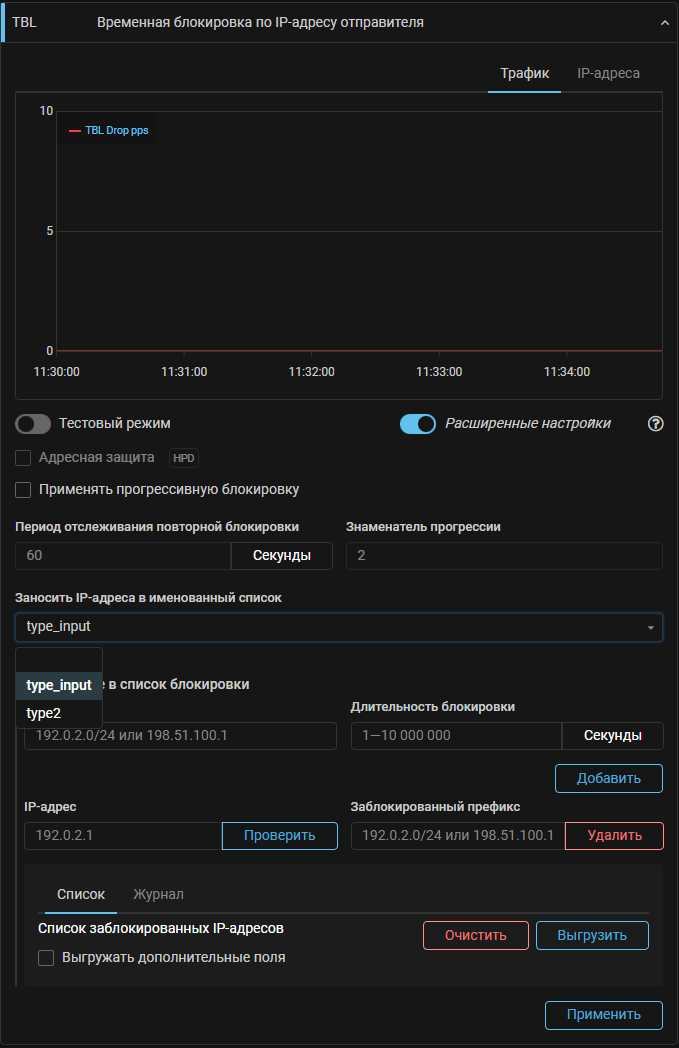Click the HPD badge icon
Viewport: 679px width, 1048px height.
(x=184, y=457)
